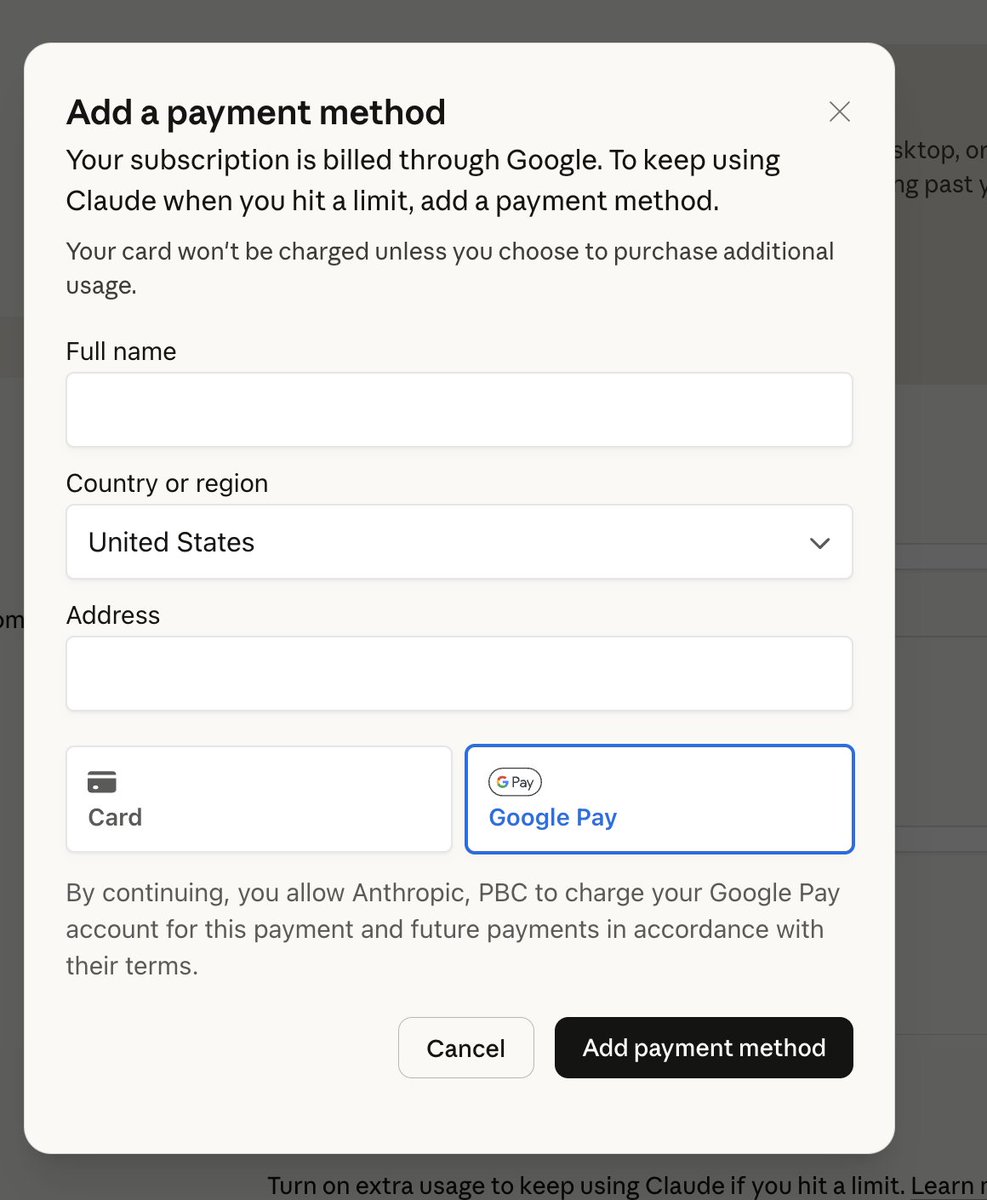Click the 'By continuing, you allow Anthropic' disclaimer

[453, 930]
